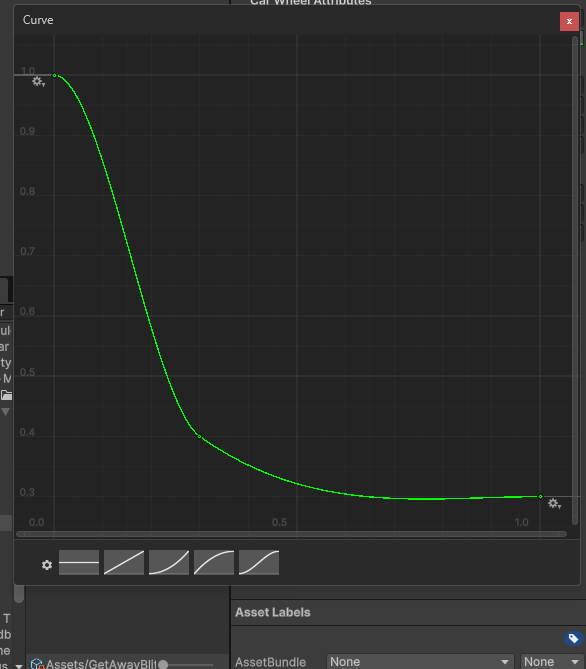586x669 pixels.
Task: Close the Curve editor window
Action: (x=569, y=21)
